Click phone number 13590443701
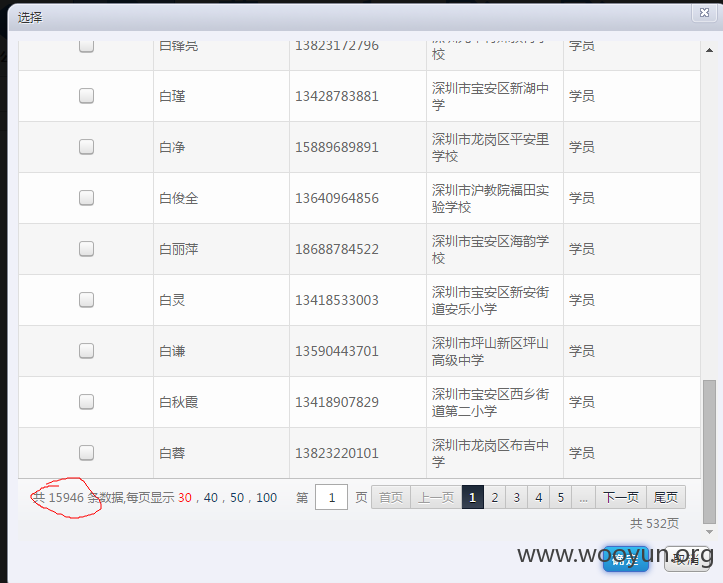The width and height of the screenshot is (723, 583). (x=337, y=351)
